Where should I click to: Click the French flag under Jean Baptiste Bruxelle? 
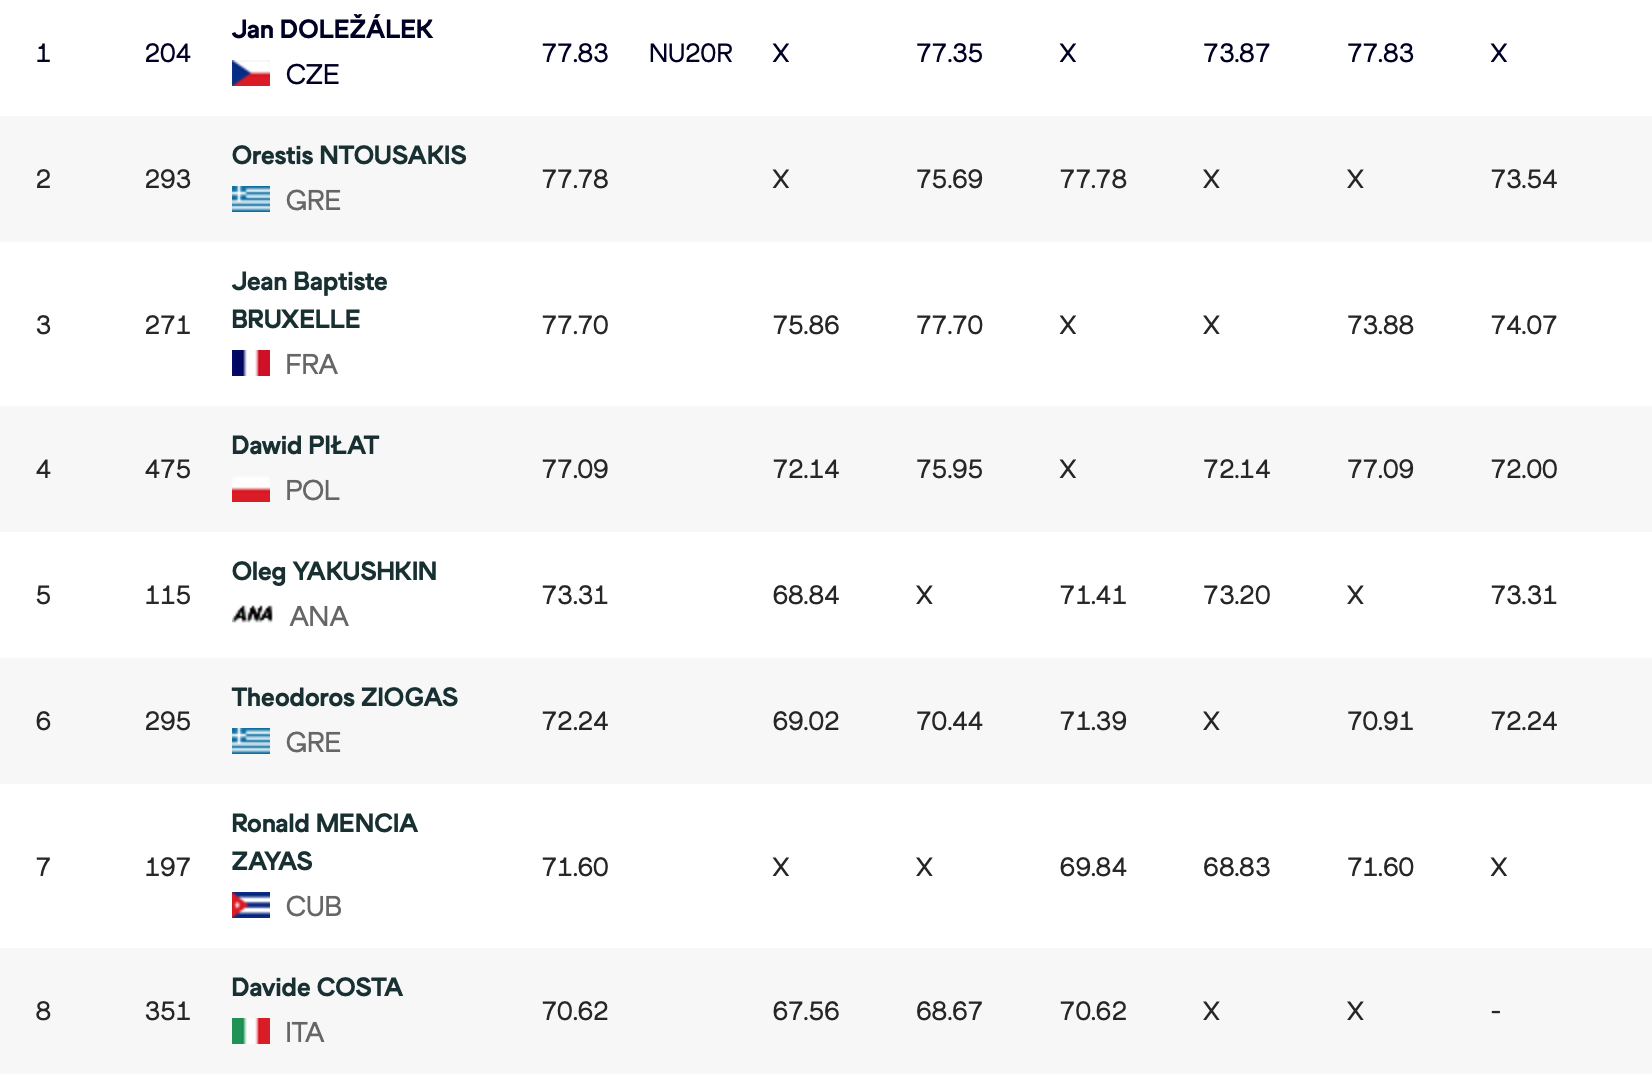tap(251, 363)
